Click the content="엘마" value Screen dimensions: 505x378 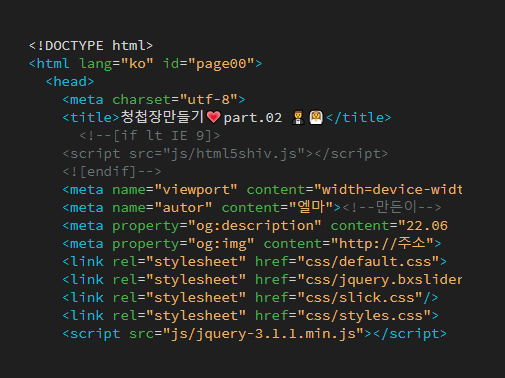point(277,207)
